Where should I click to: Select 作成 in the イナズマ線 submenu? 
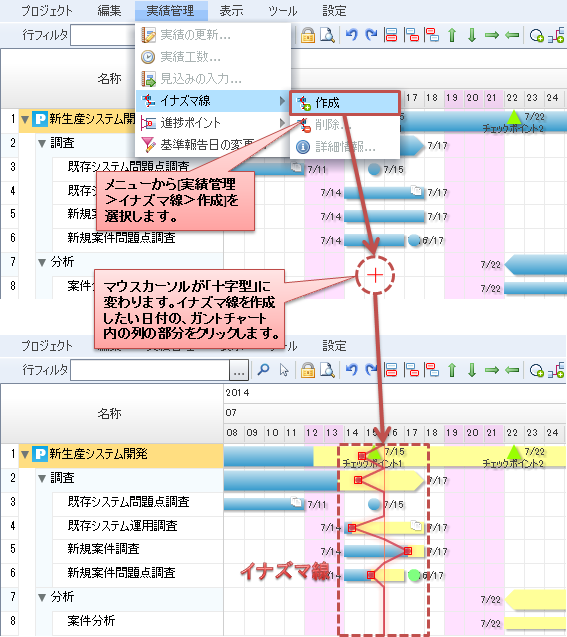[345, 103]
